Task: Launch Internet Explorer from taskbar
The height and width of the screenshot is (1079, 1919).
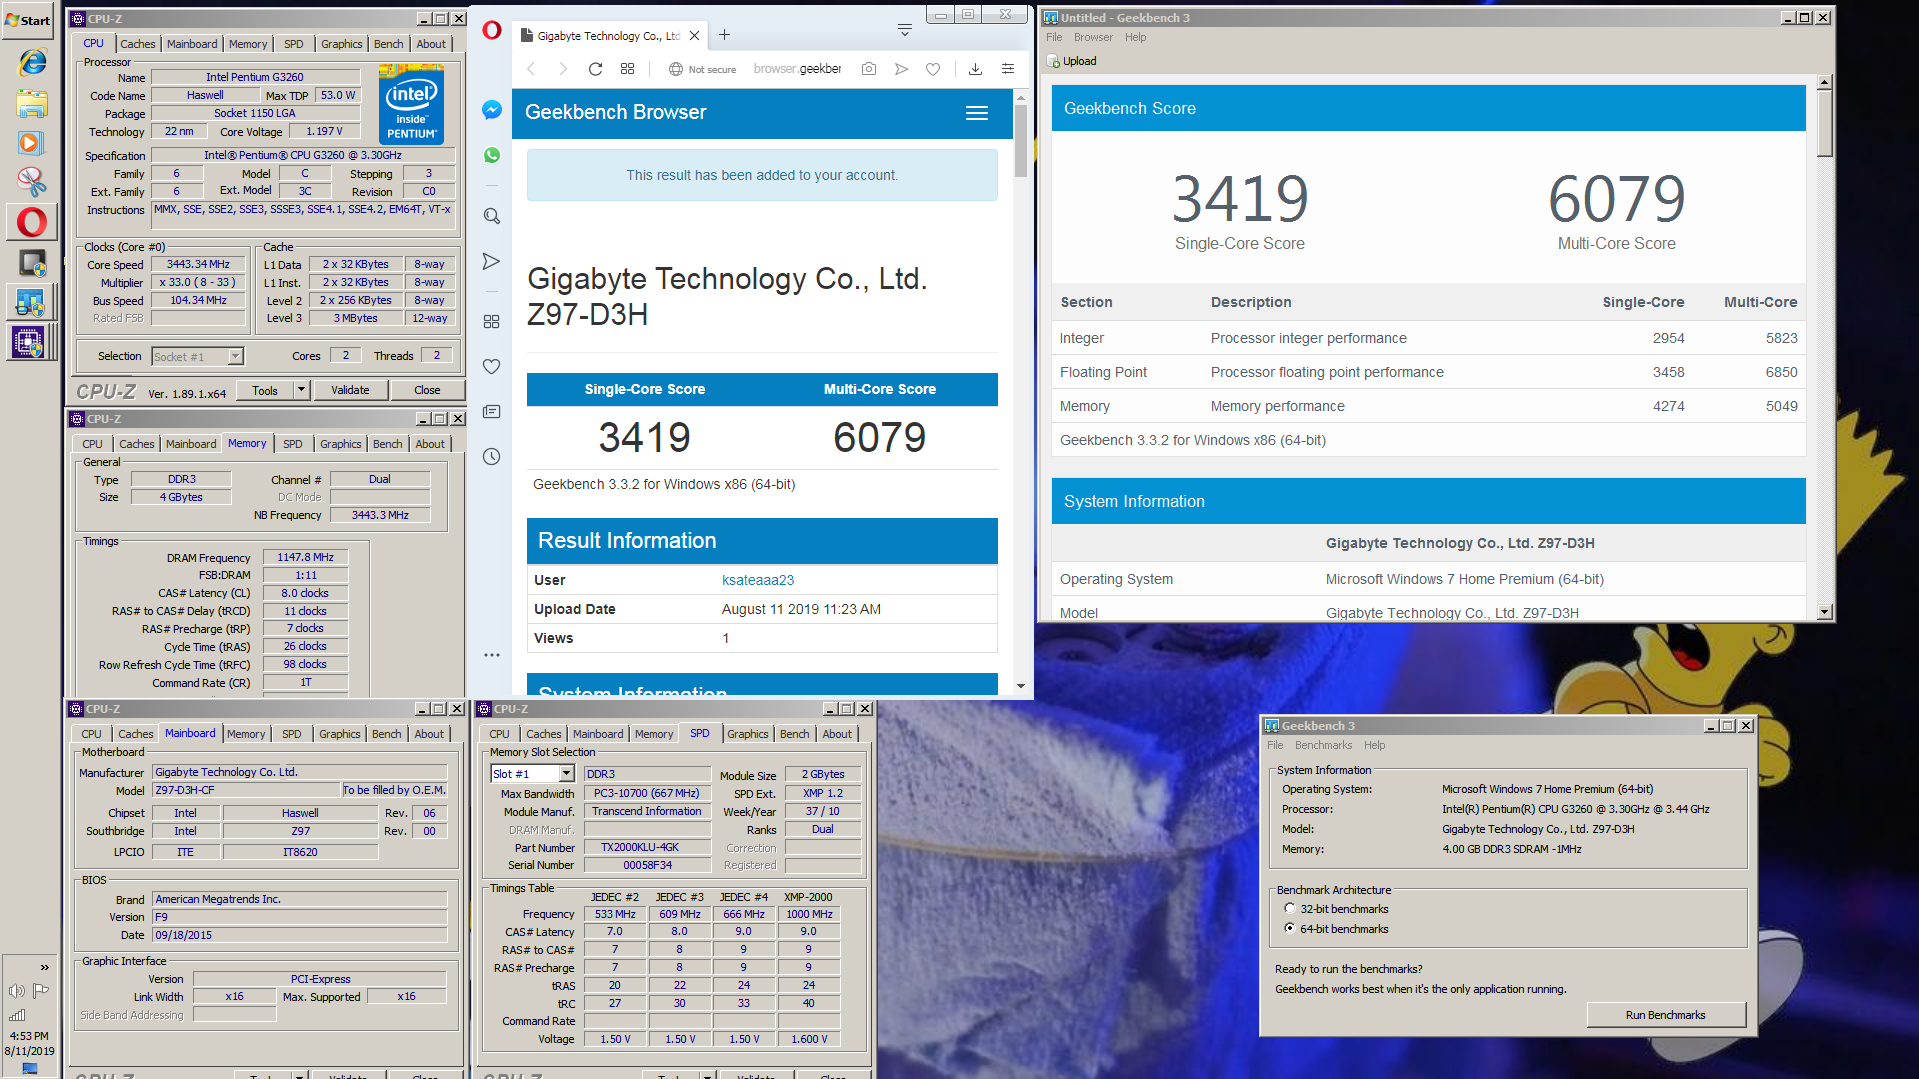Action: 31,62
